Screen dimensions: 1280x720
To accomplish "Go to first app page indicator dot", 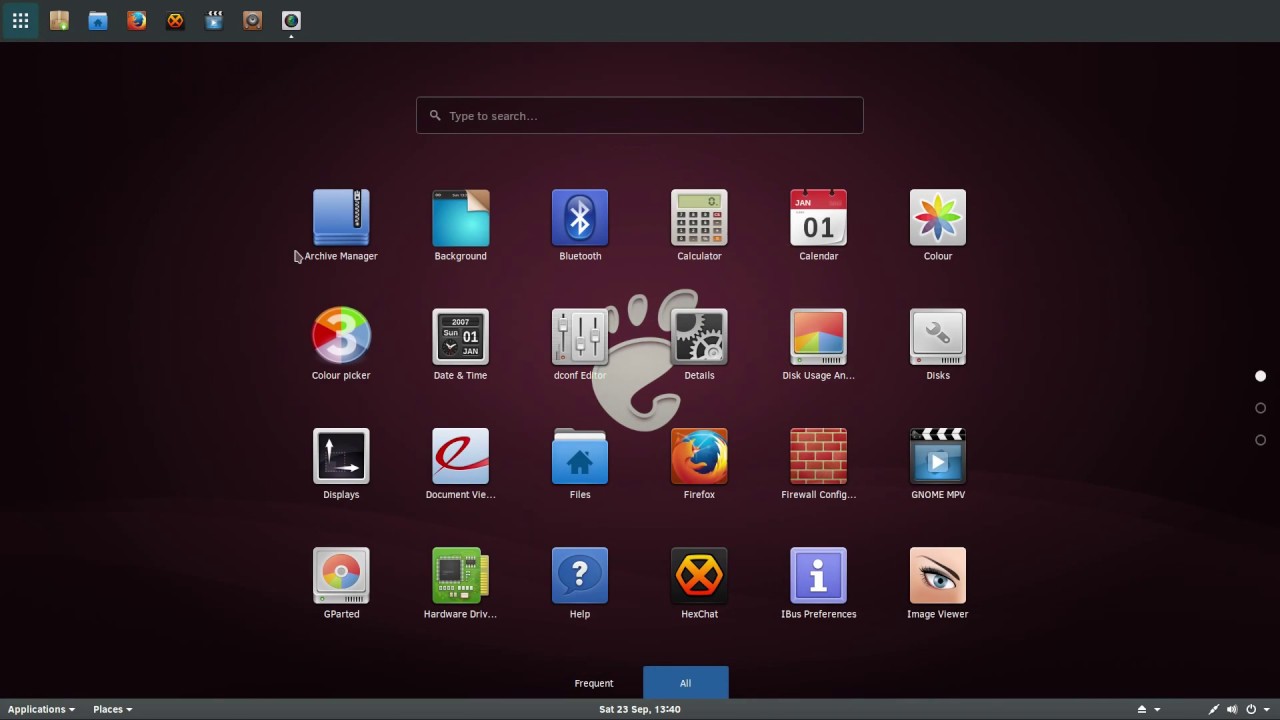I will coord(1260,376).
